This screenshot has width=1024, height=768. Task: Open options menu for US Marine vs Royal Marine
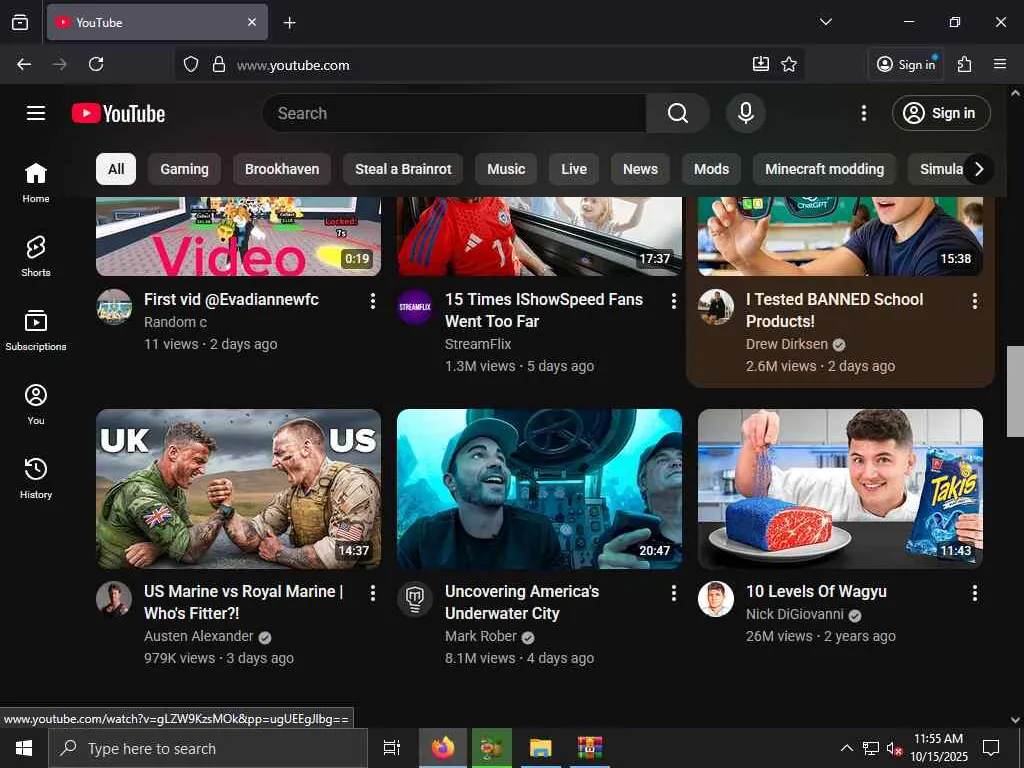(372, 593)
